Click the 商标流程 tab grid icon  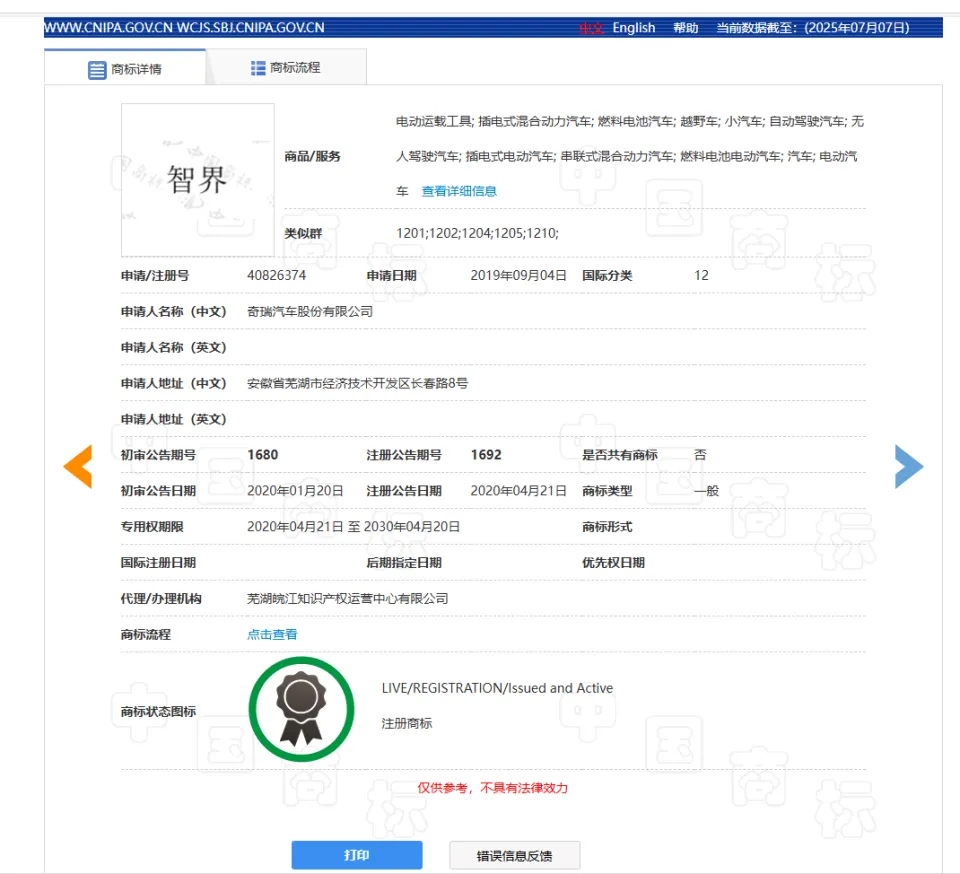258,68
